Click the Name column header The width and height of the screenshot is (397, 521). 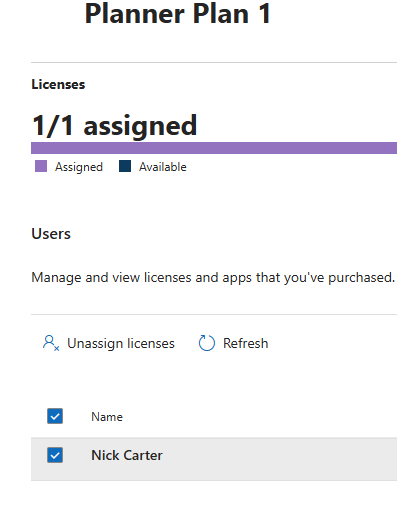[x=107, y=417]
